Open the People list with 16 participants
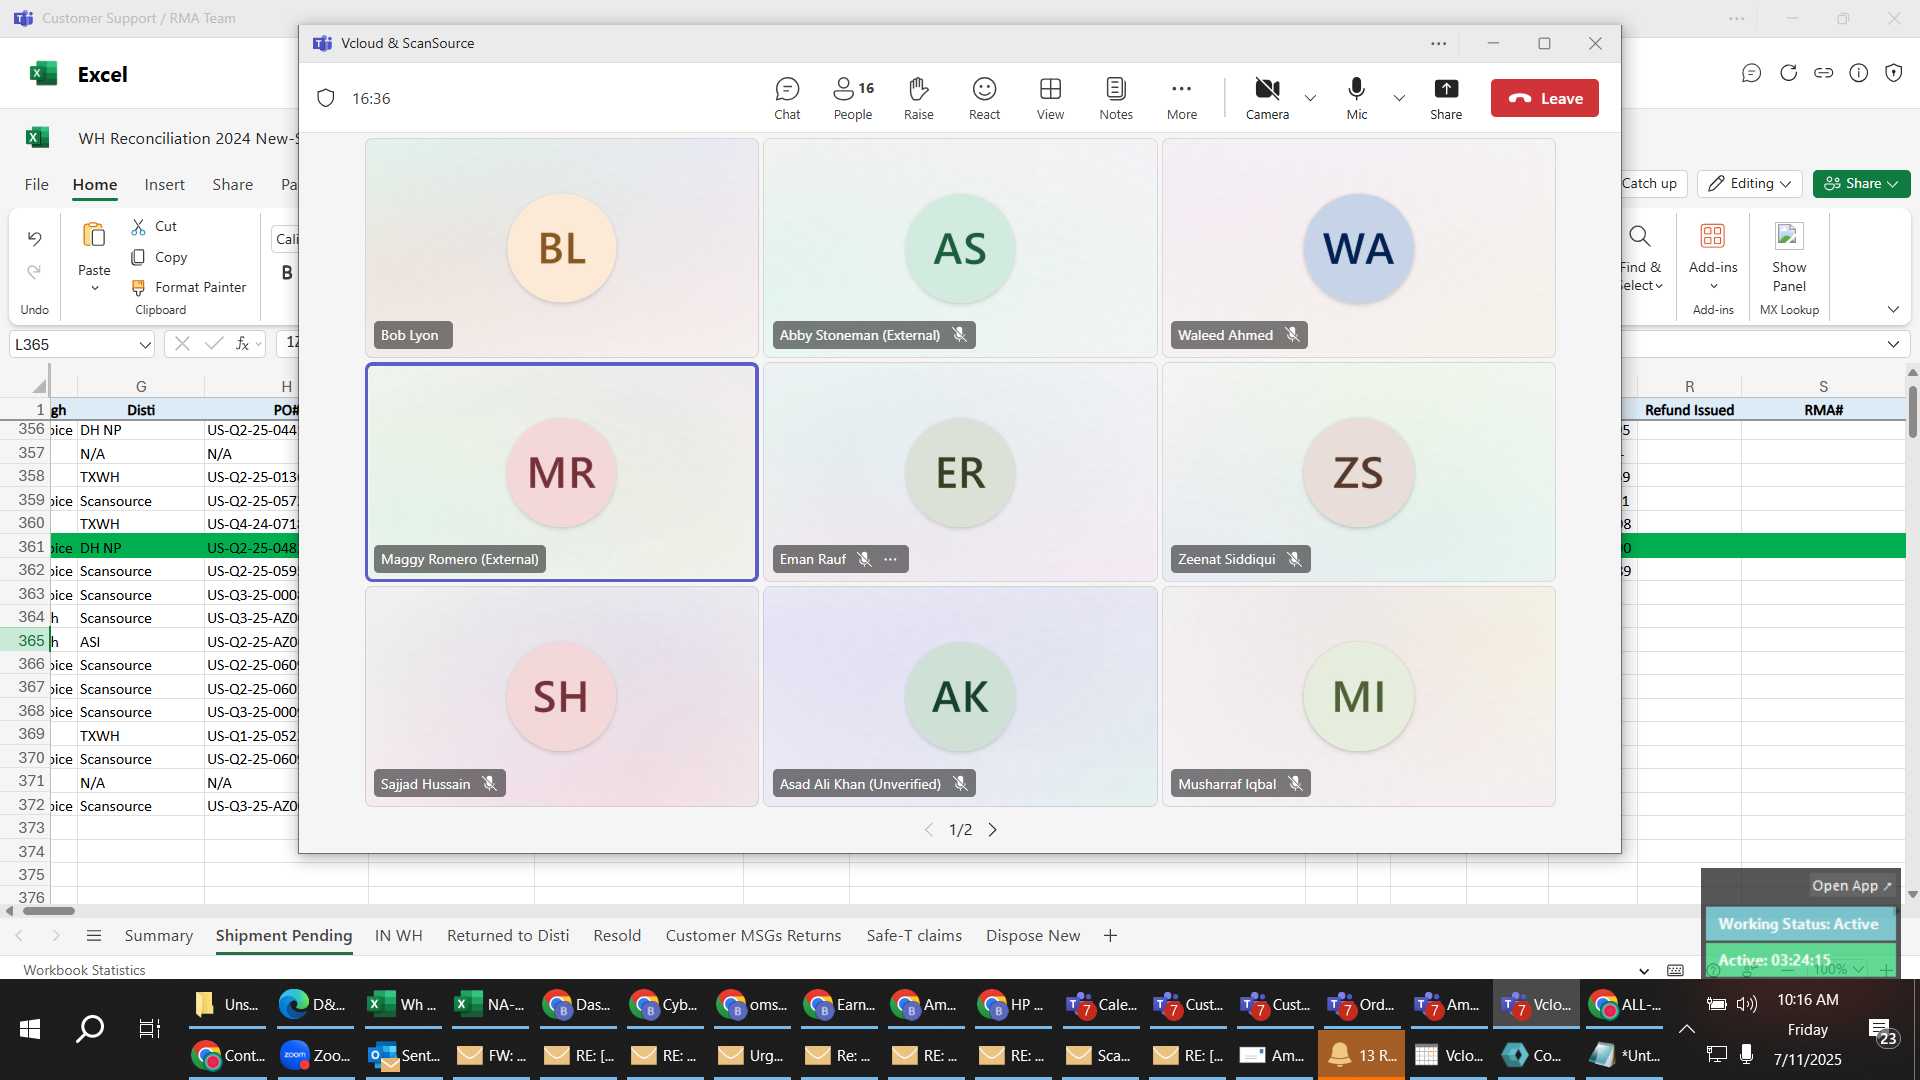This screenshot has width=1920, height=1080. pos(853,99)
